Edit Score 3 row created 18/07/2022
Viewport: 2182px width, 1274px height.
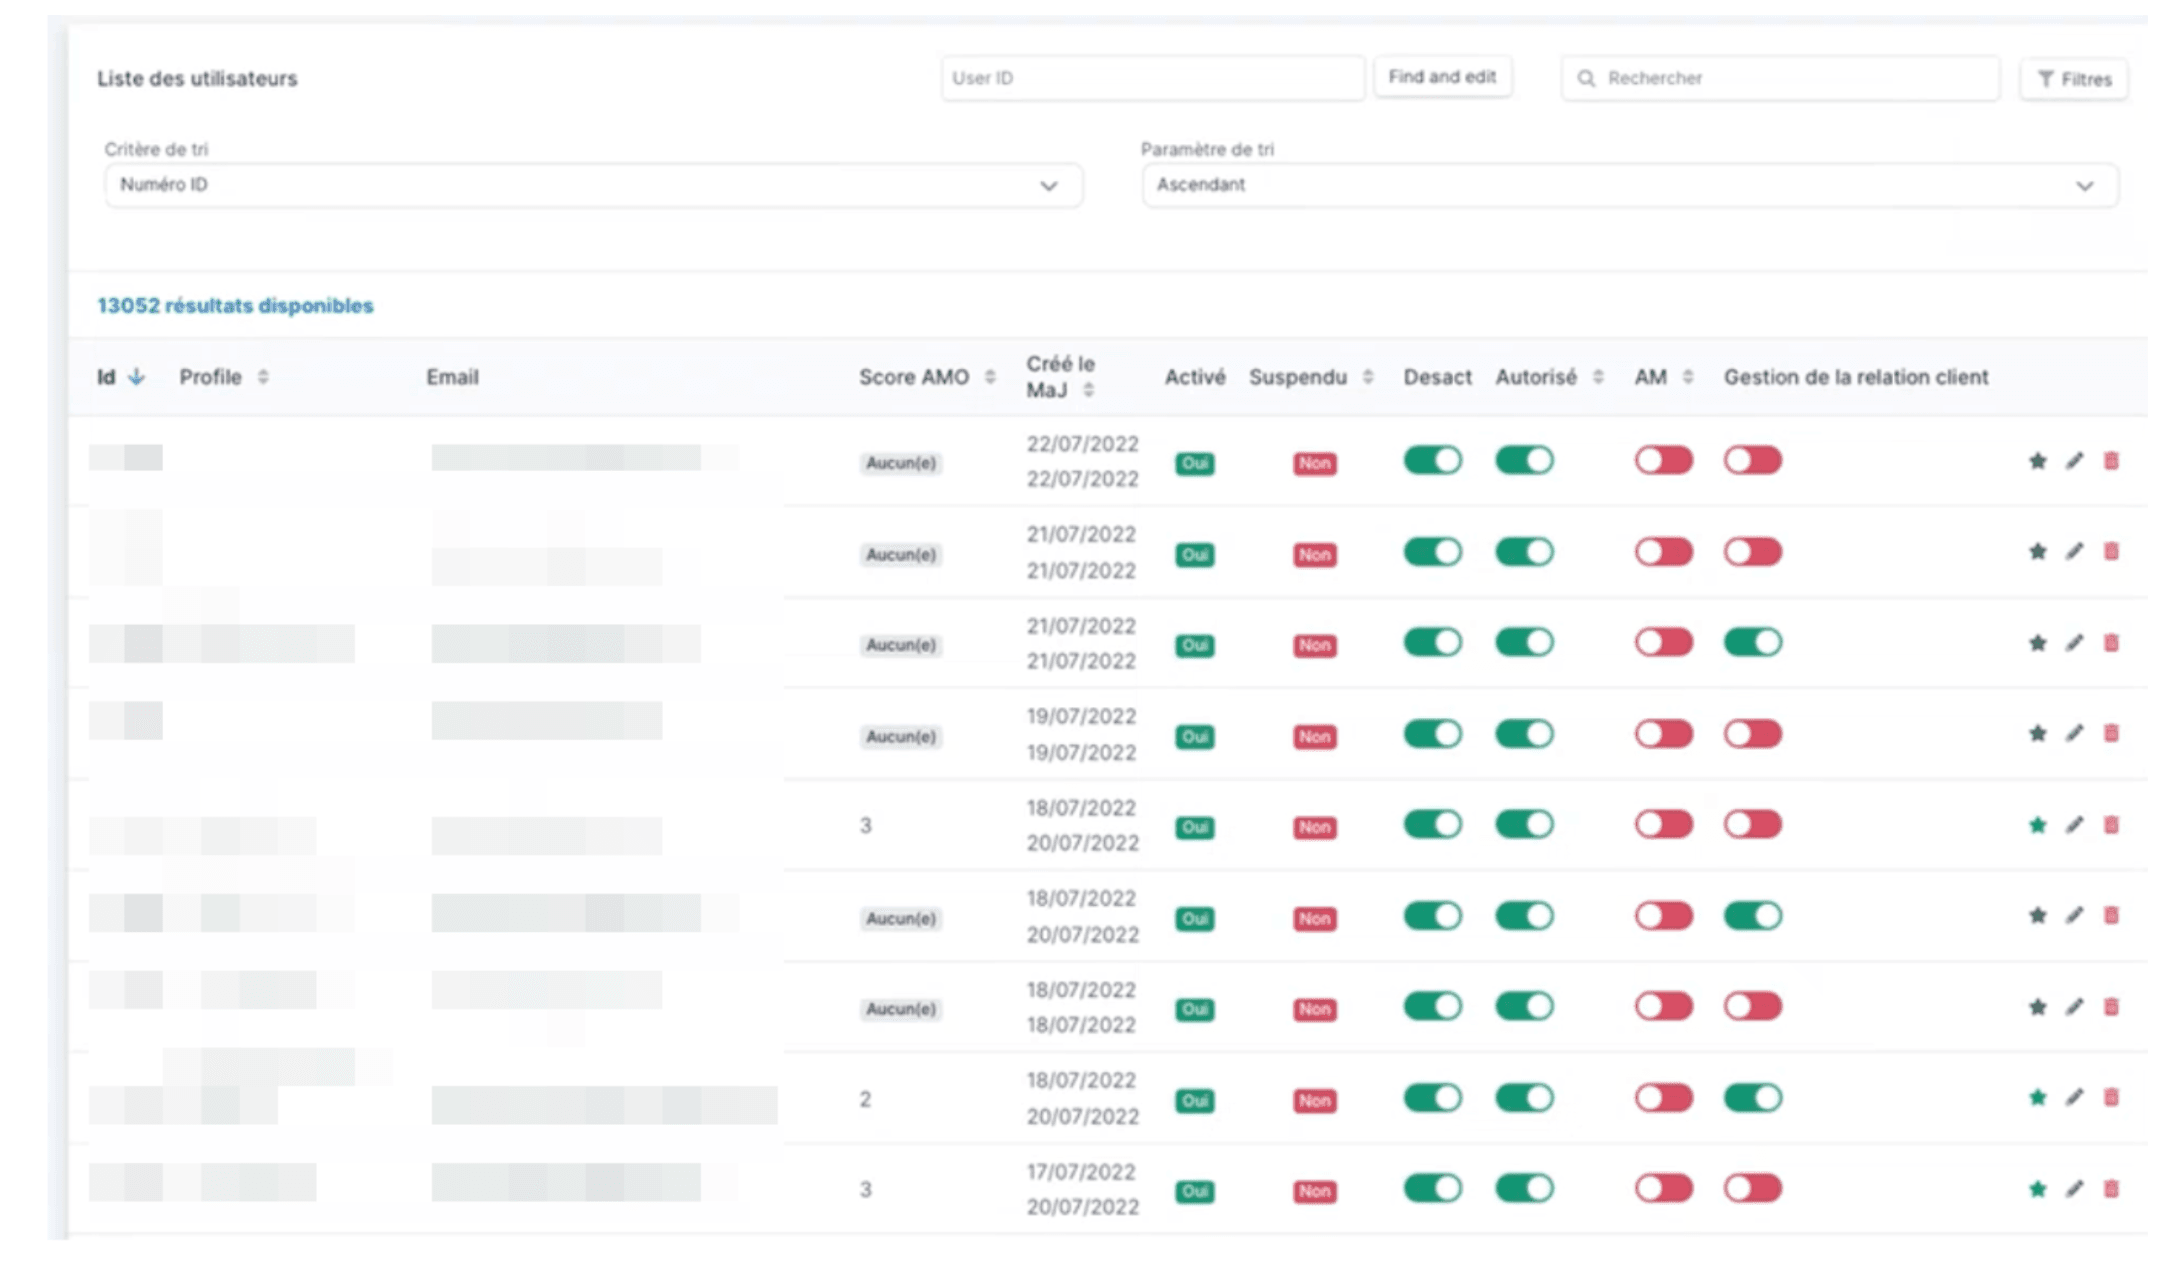2075,825
